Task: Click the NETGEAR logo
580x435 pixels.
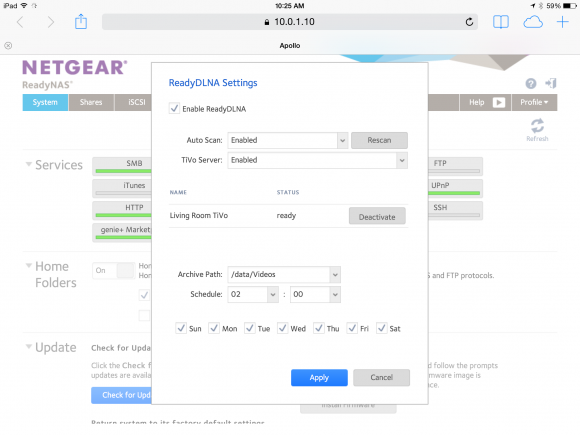Action: click(75, 67)
